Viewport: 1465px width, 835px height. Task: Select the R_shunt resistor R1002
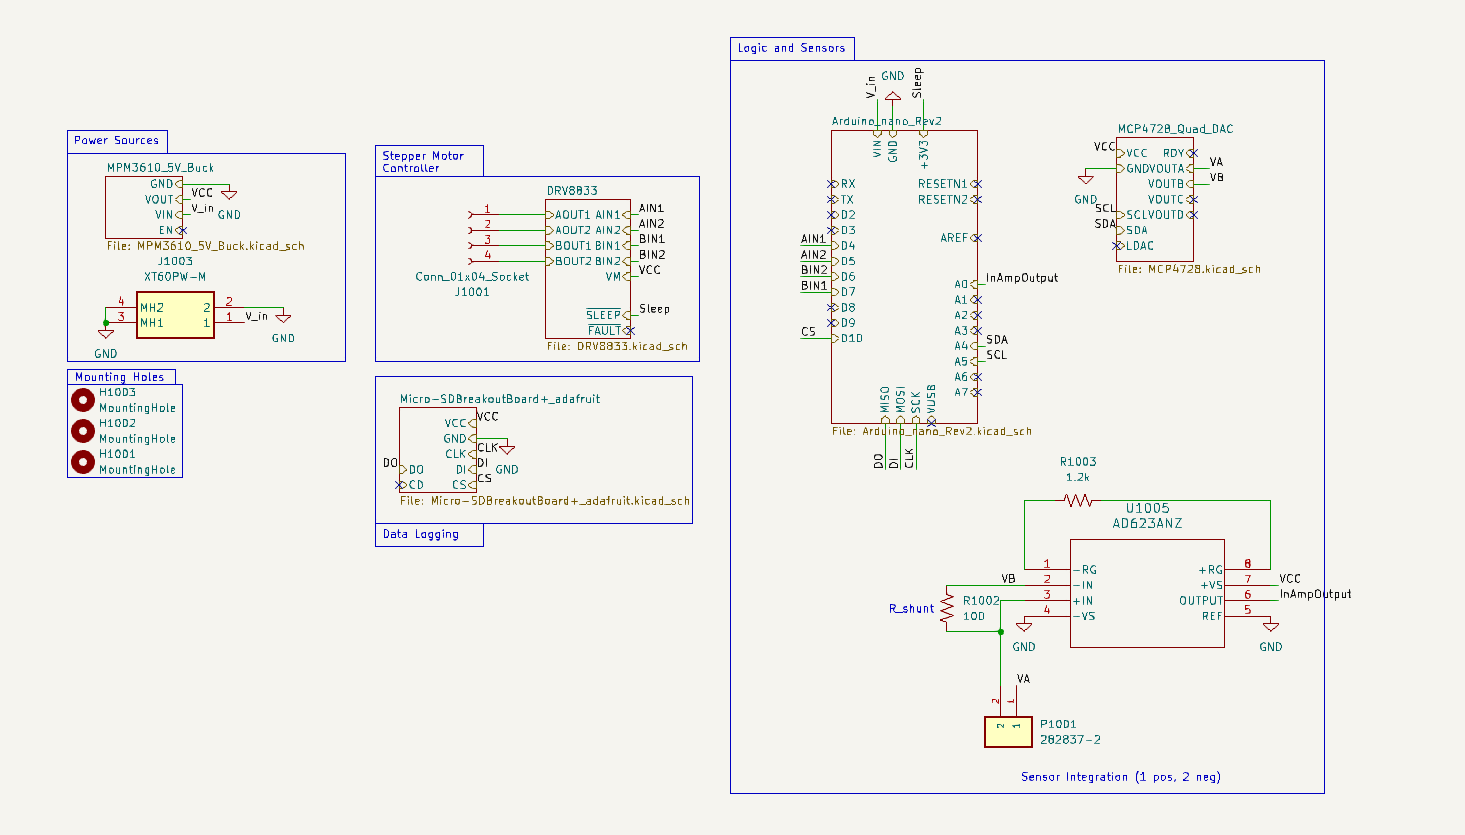(947, 608)
